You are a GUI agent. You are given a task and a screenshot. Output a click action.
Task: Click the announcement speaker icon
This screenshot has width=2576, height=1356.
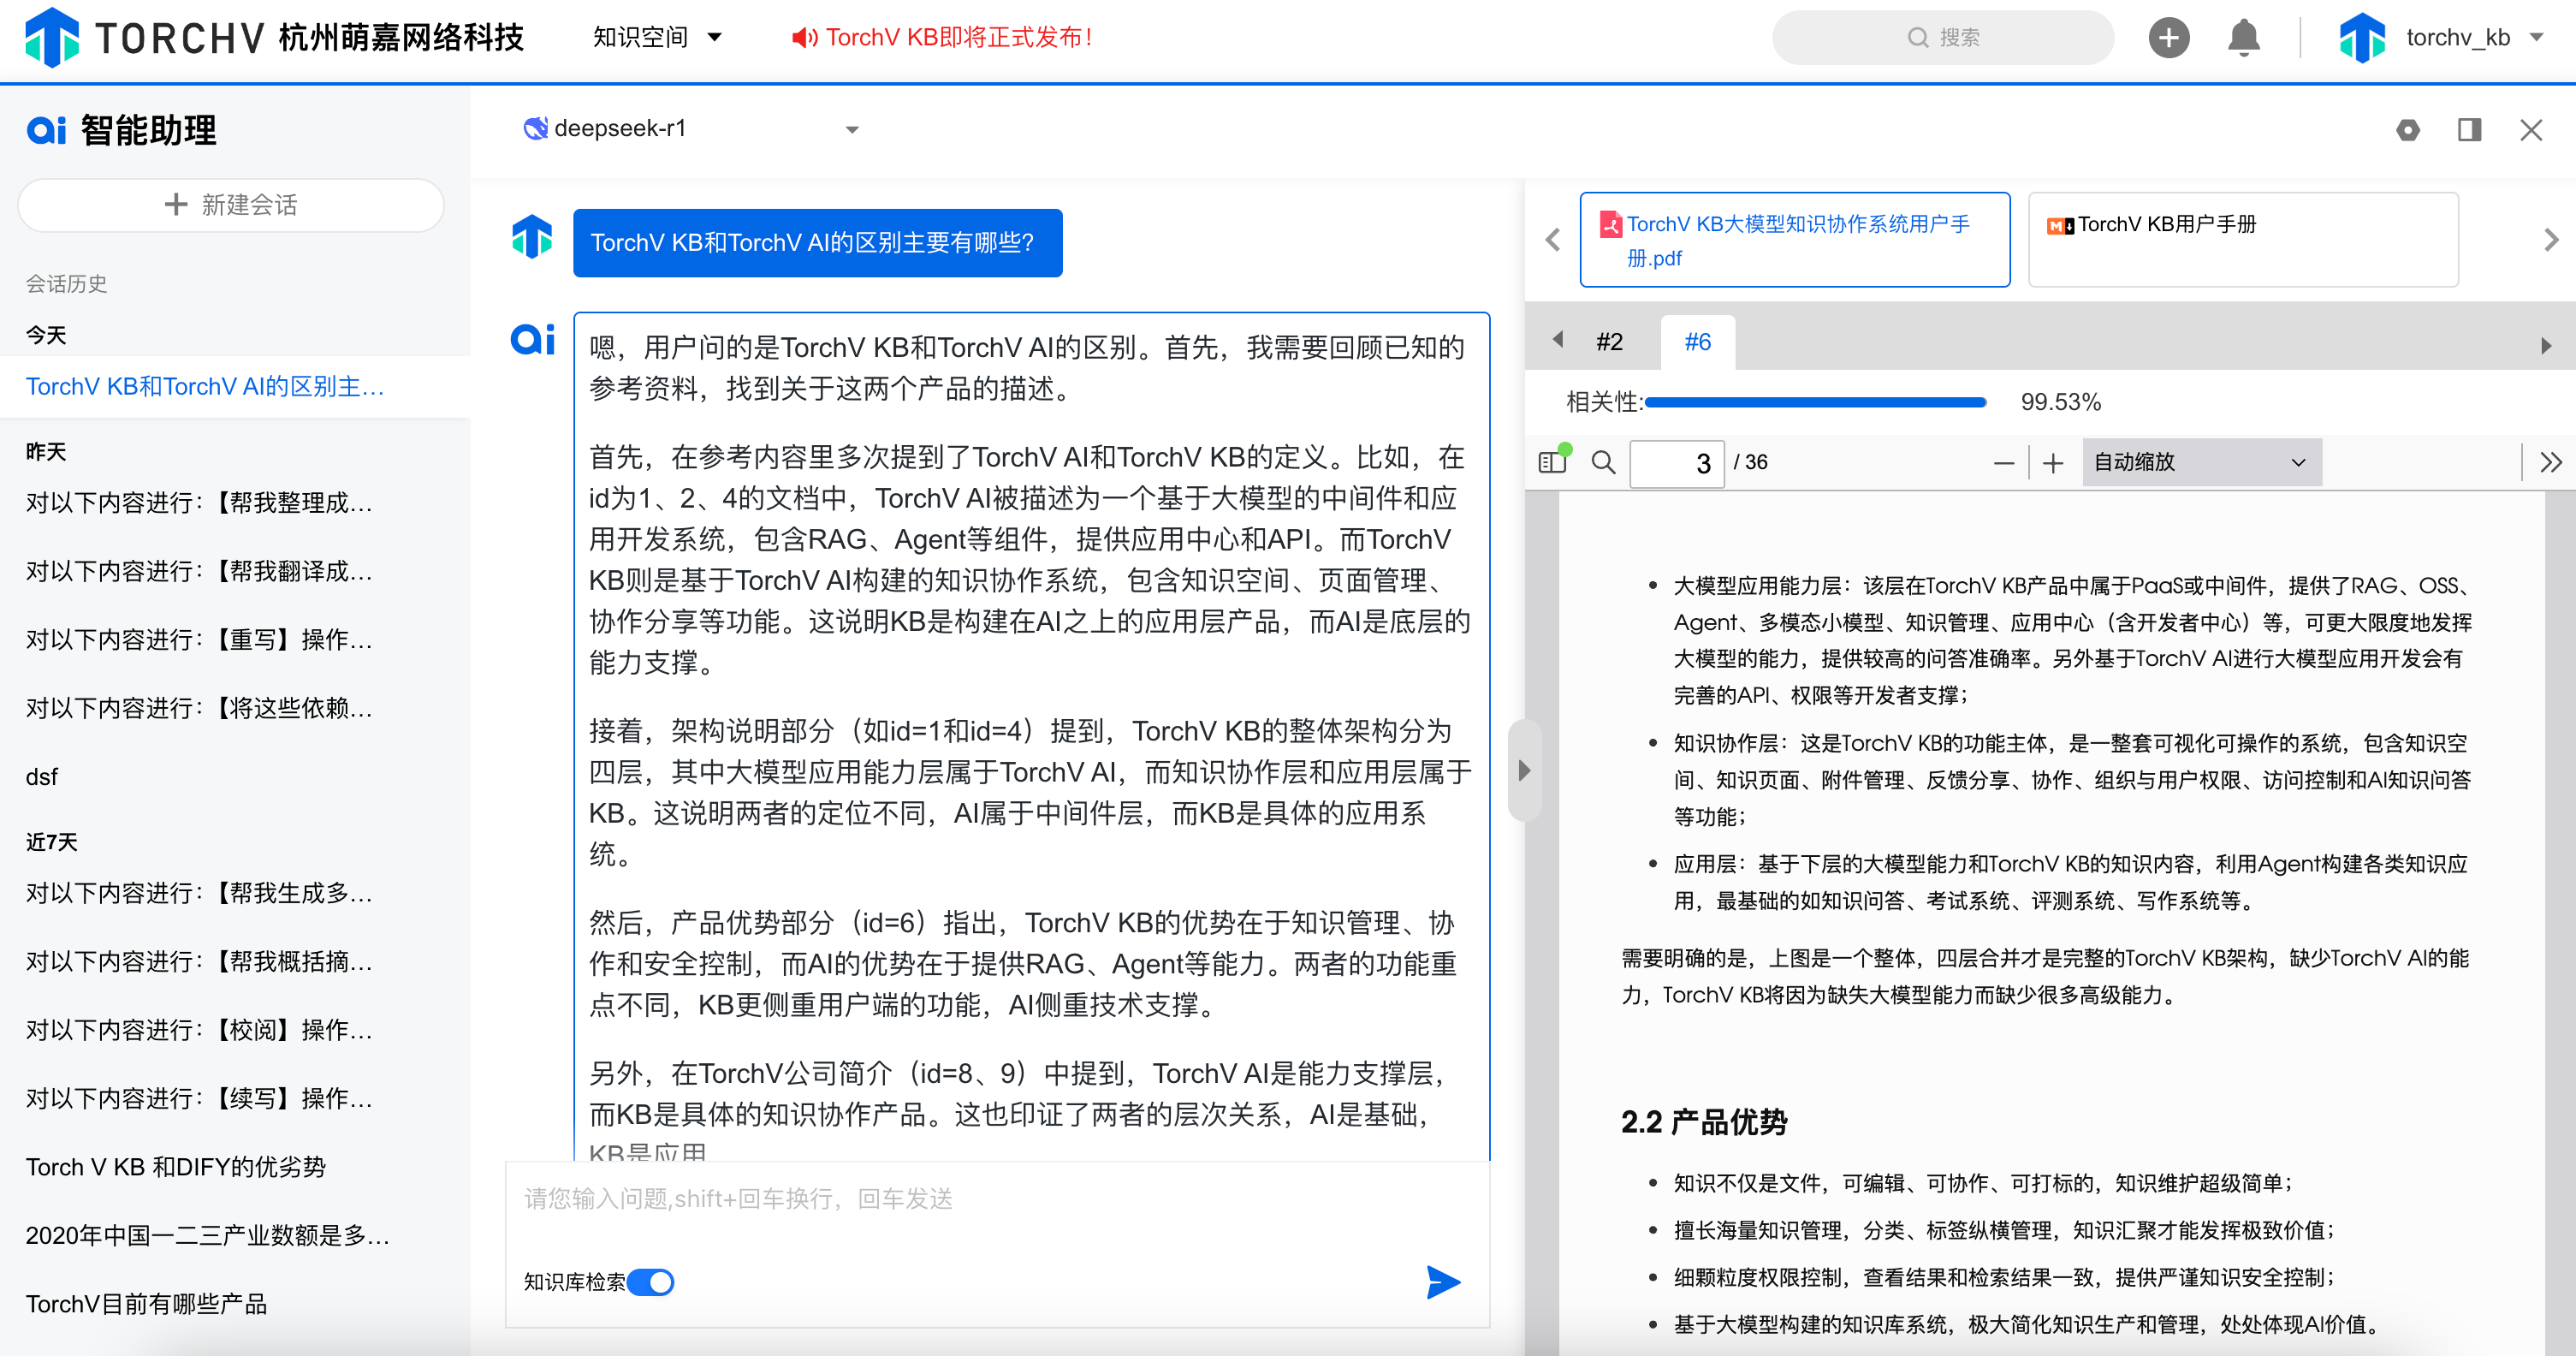pyautogui.click(x=804, y=38)
